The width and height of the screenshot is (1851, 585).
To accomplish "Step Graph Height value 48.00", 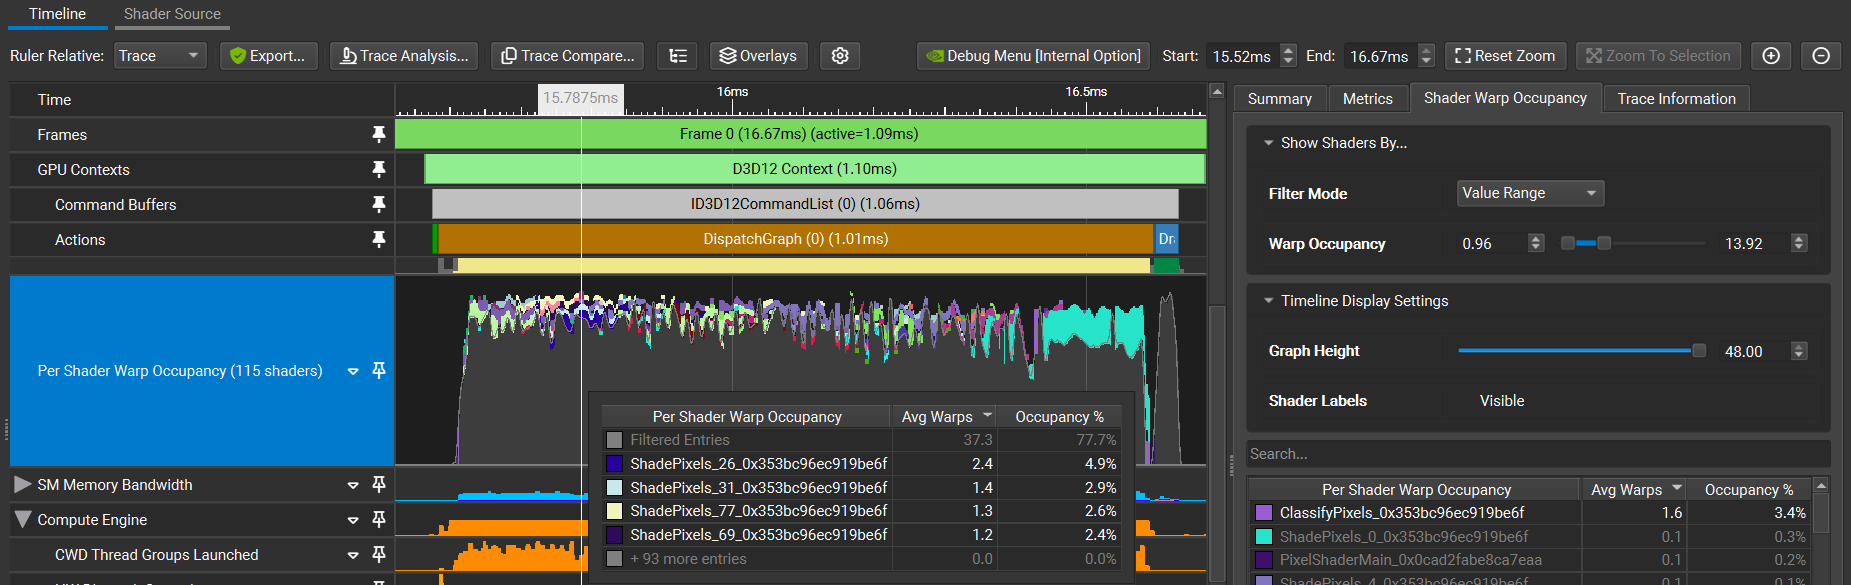I will click(1799, 351).
